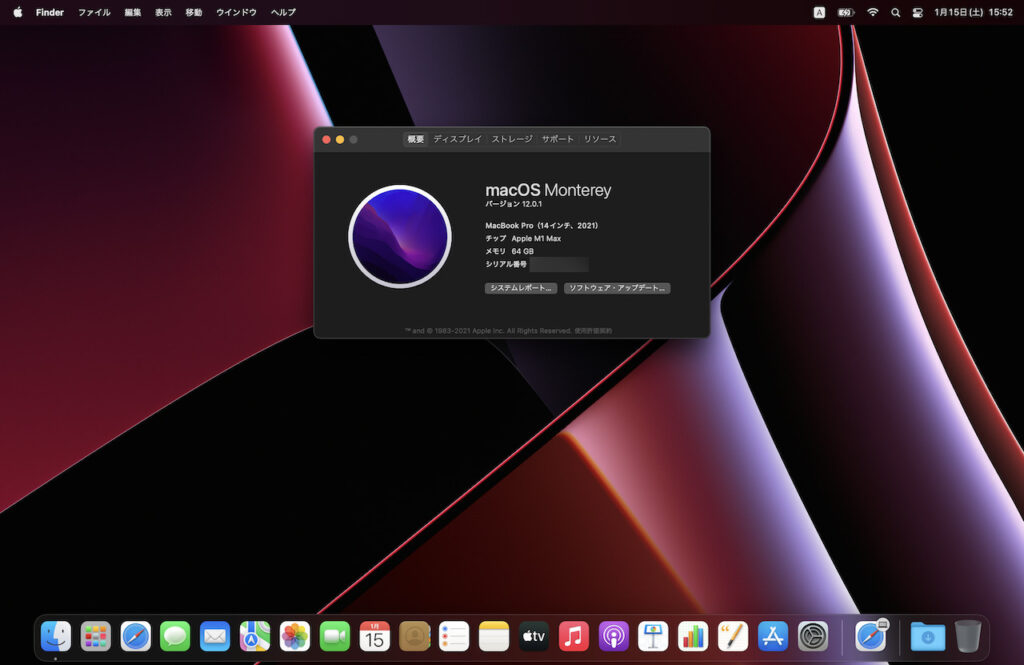This screenshot has width=1024, height=665.
Task: Open the 表示 menu
Action: 163,12
